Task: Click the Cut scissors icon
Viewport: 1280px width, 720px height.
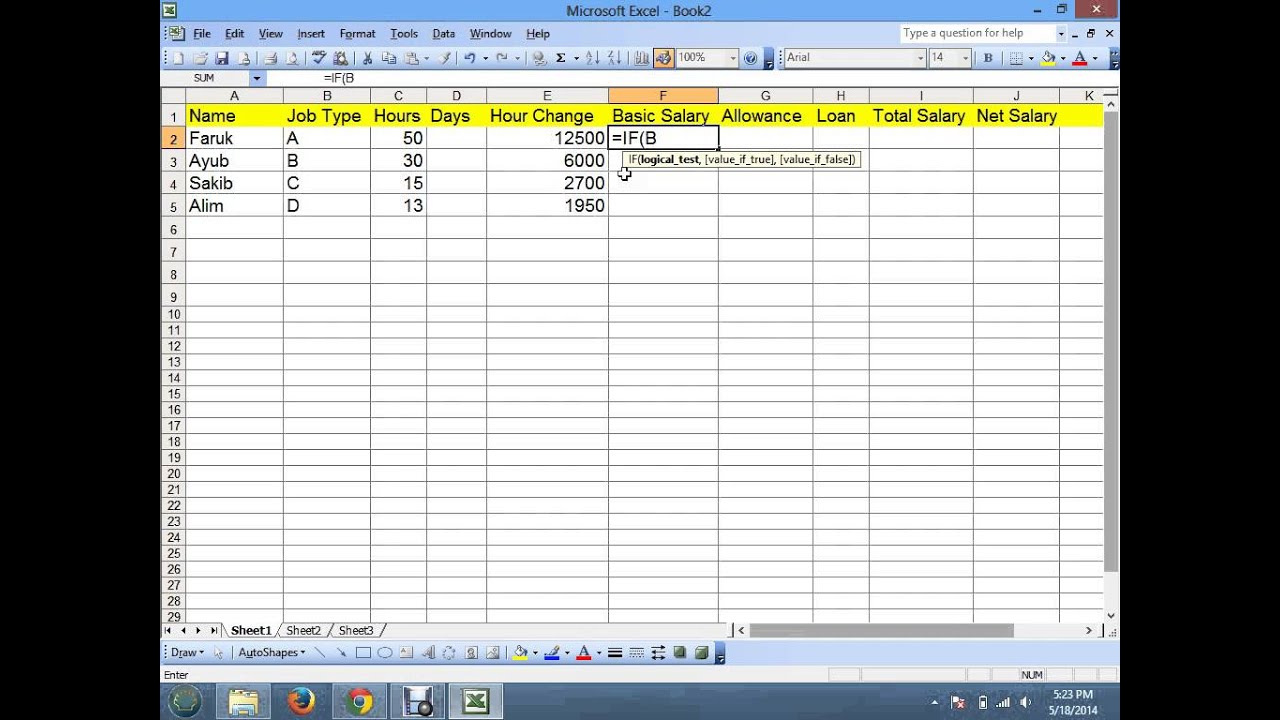Action: pyautogui.click(x=367, y=58)
